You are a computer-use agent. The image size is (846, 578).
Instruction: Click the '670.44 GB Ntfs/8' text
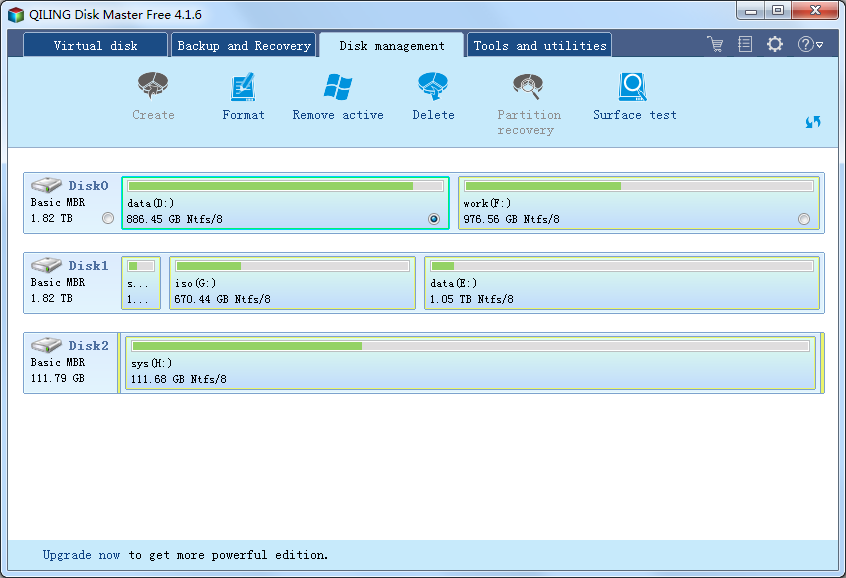222,298
